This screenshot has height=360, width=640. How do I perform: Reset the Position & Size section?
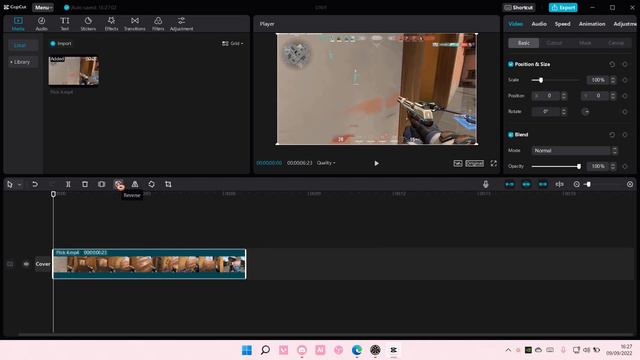click(612, 64)
